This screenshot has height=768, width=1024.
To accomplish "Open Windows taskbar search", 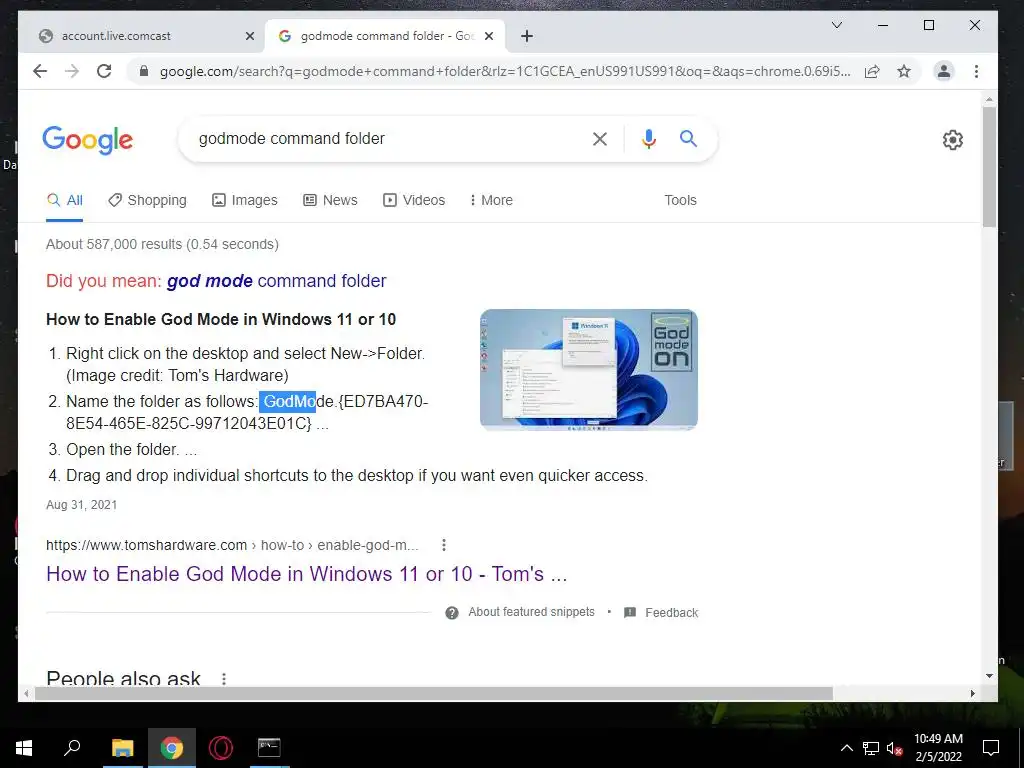I will click(72, 748).
